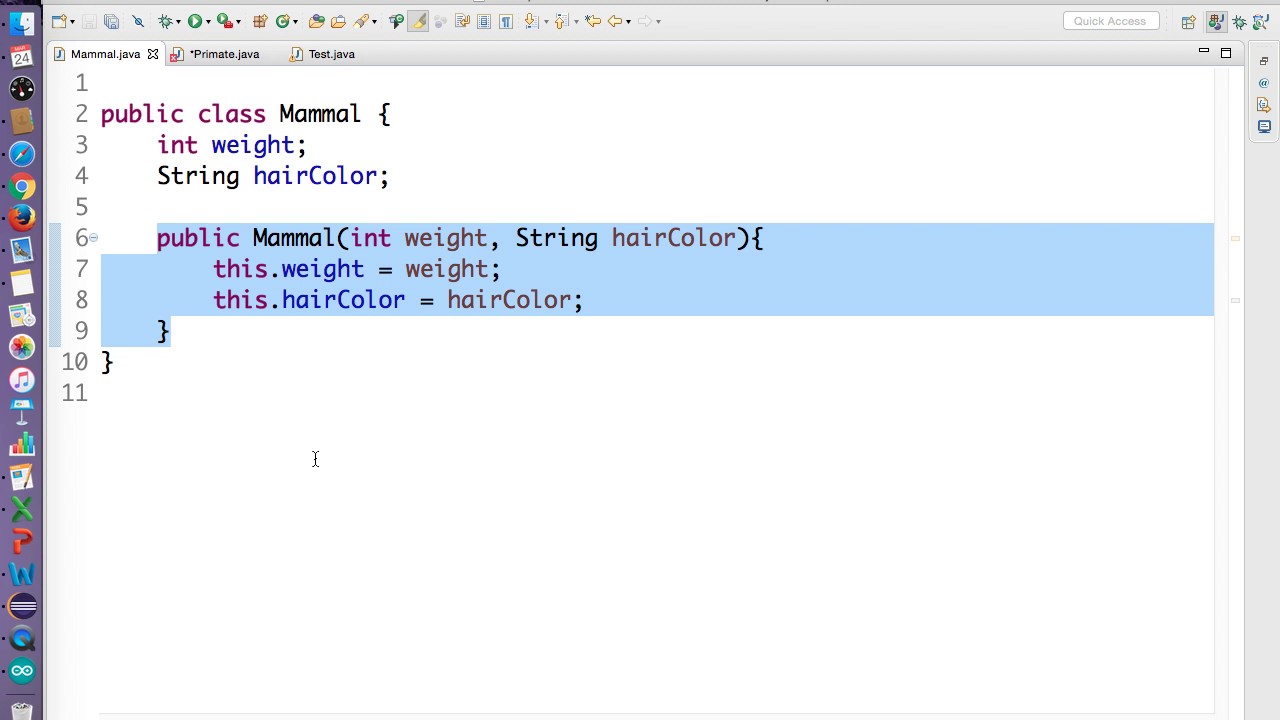The width and height of the screenshot is (1280, 720).
Task: Click the 'Mammal' class name on line 2
Action: pos(319,114)
